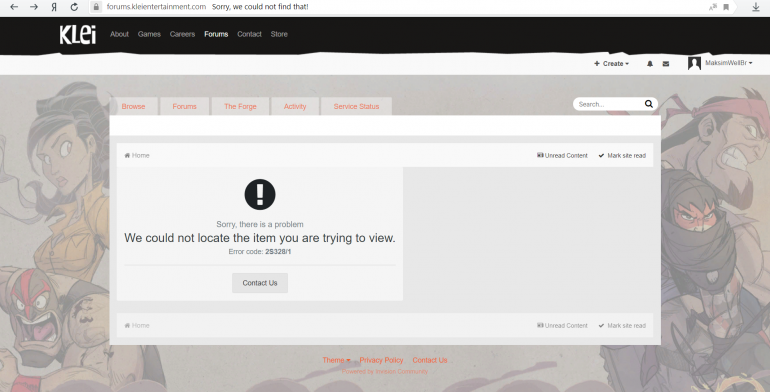Focus the Search input field
The height and width of the screenshot is (392, 770).
609,104
